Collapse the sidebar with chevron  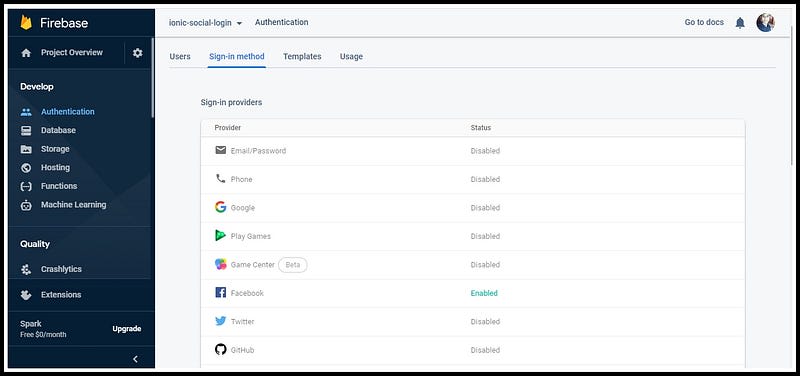coord(135,359)
